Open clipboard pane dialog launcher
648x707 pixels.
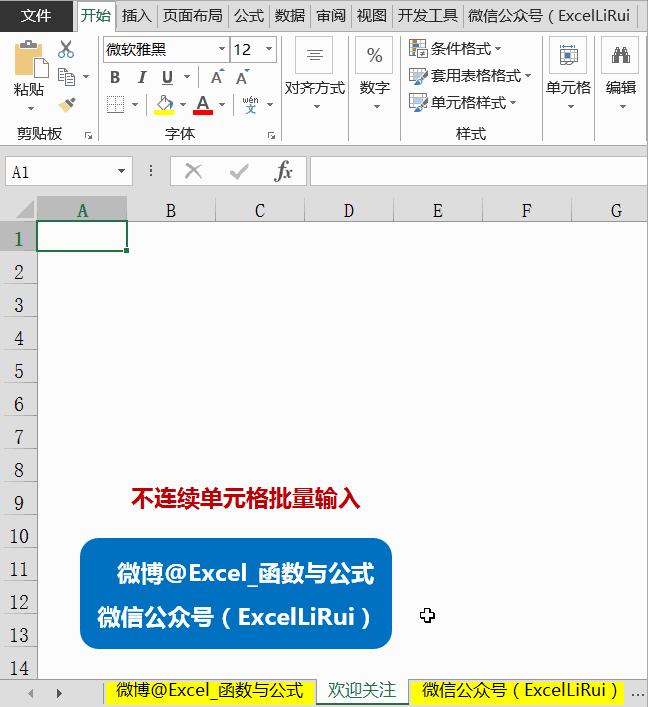[88, 135]
